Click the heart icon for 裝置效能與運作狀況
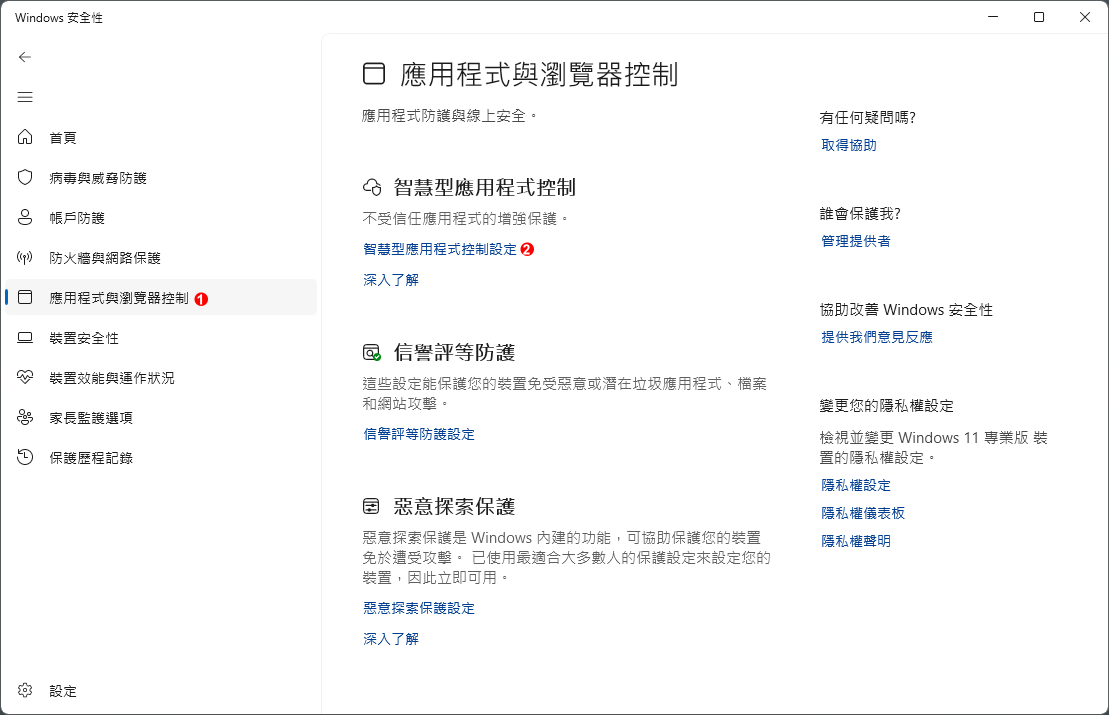1109x715 pixels. [x=25, y=378]
